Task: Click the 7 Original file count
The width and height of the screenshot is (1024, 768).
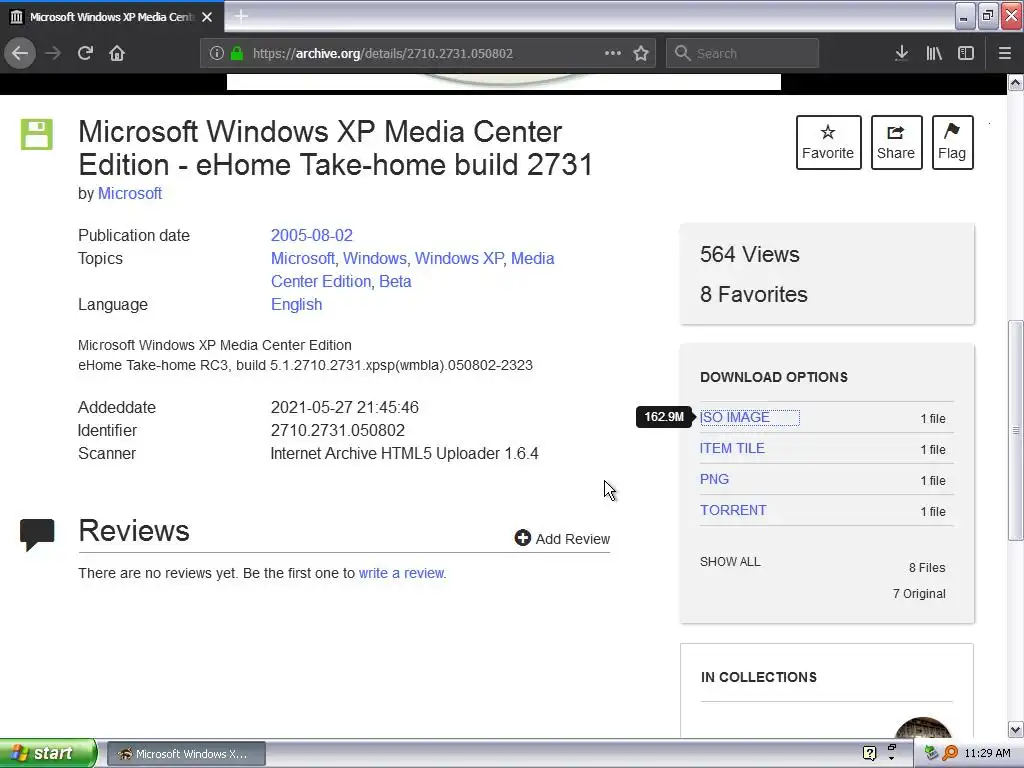Action: [x=919, y=594]
